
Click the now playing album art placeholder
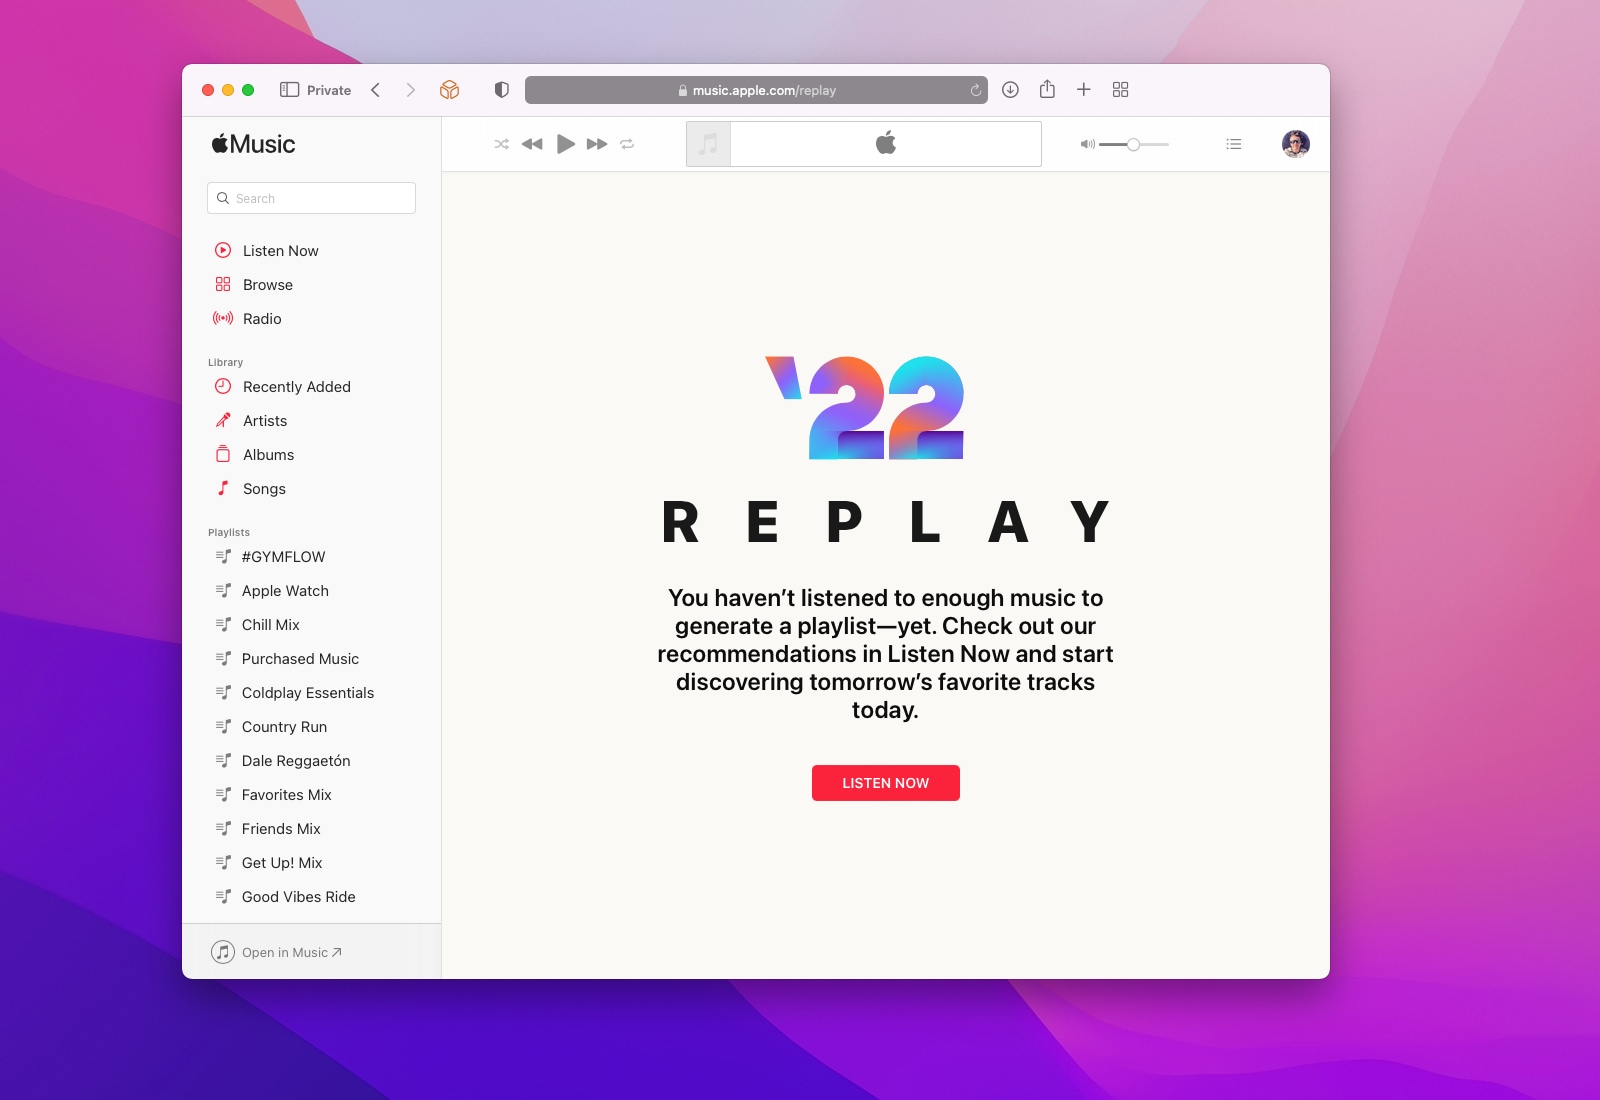pyautogui.click(x=709, y=144)
